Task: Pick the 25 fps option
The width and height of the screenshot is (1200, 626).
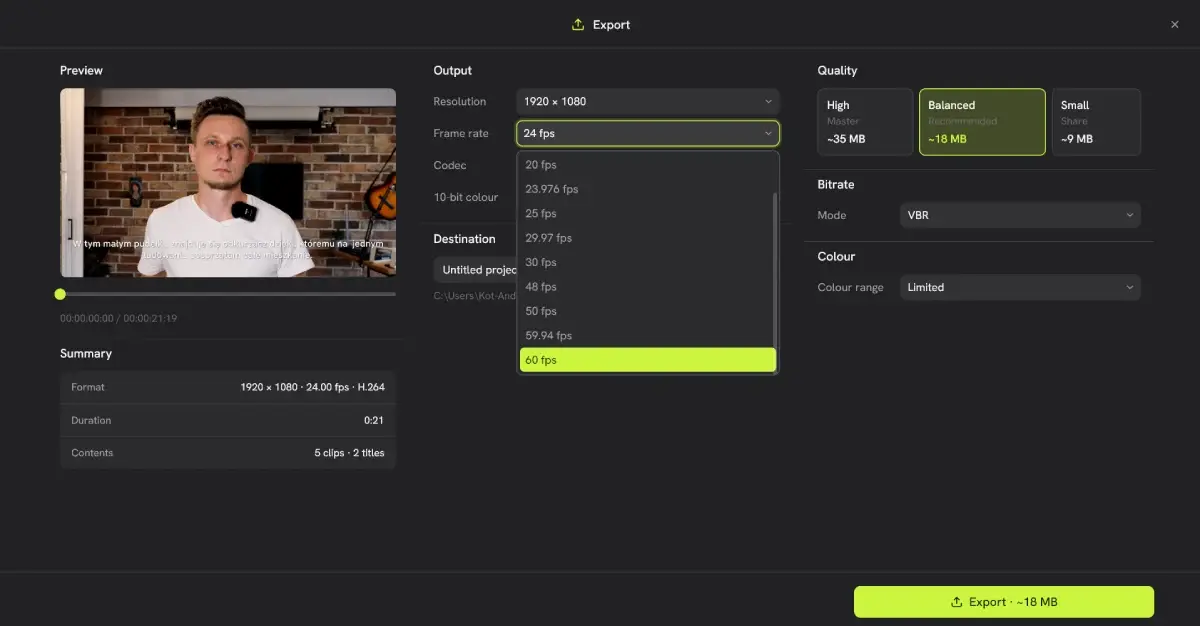Action: 646,213
